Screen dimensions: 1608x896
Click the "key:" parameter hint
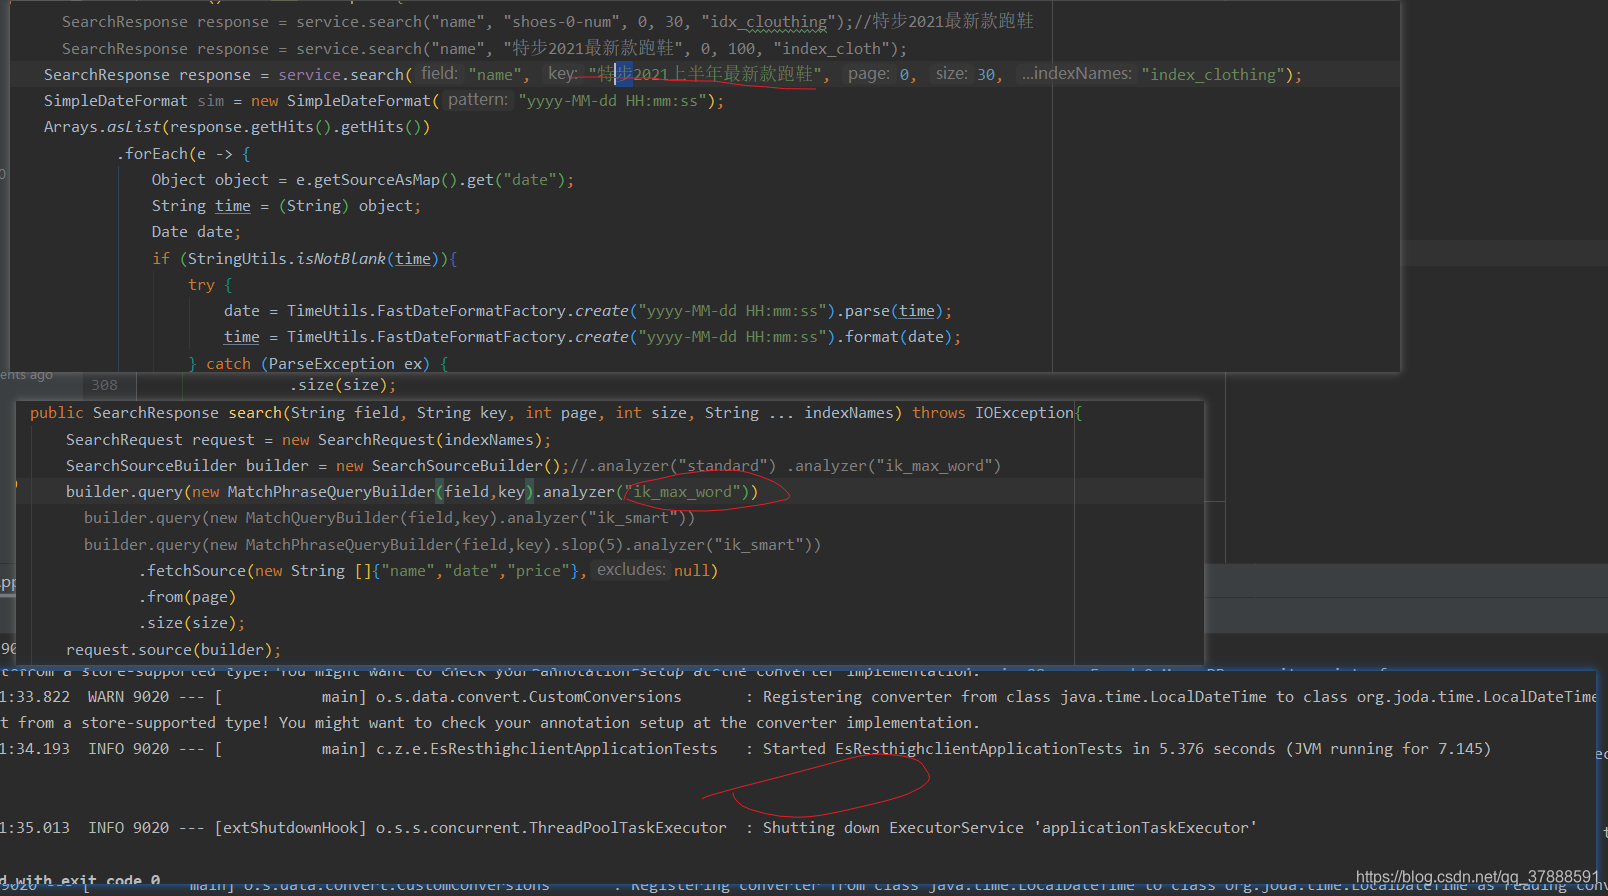pos(562,74)
